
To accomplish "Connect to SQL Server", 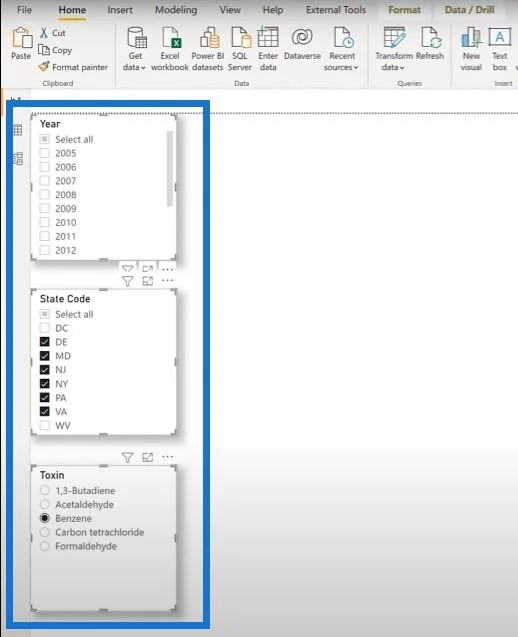I will tap(241, 38).
